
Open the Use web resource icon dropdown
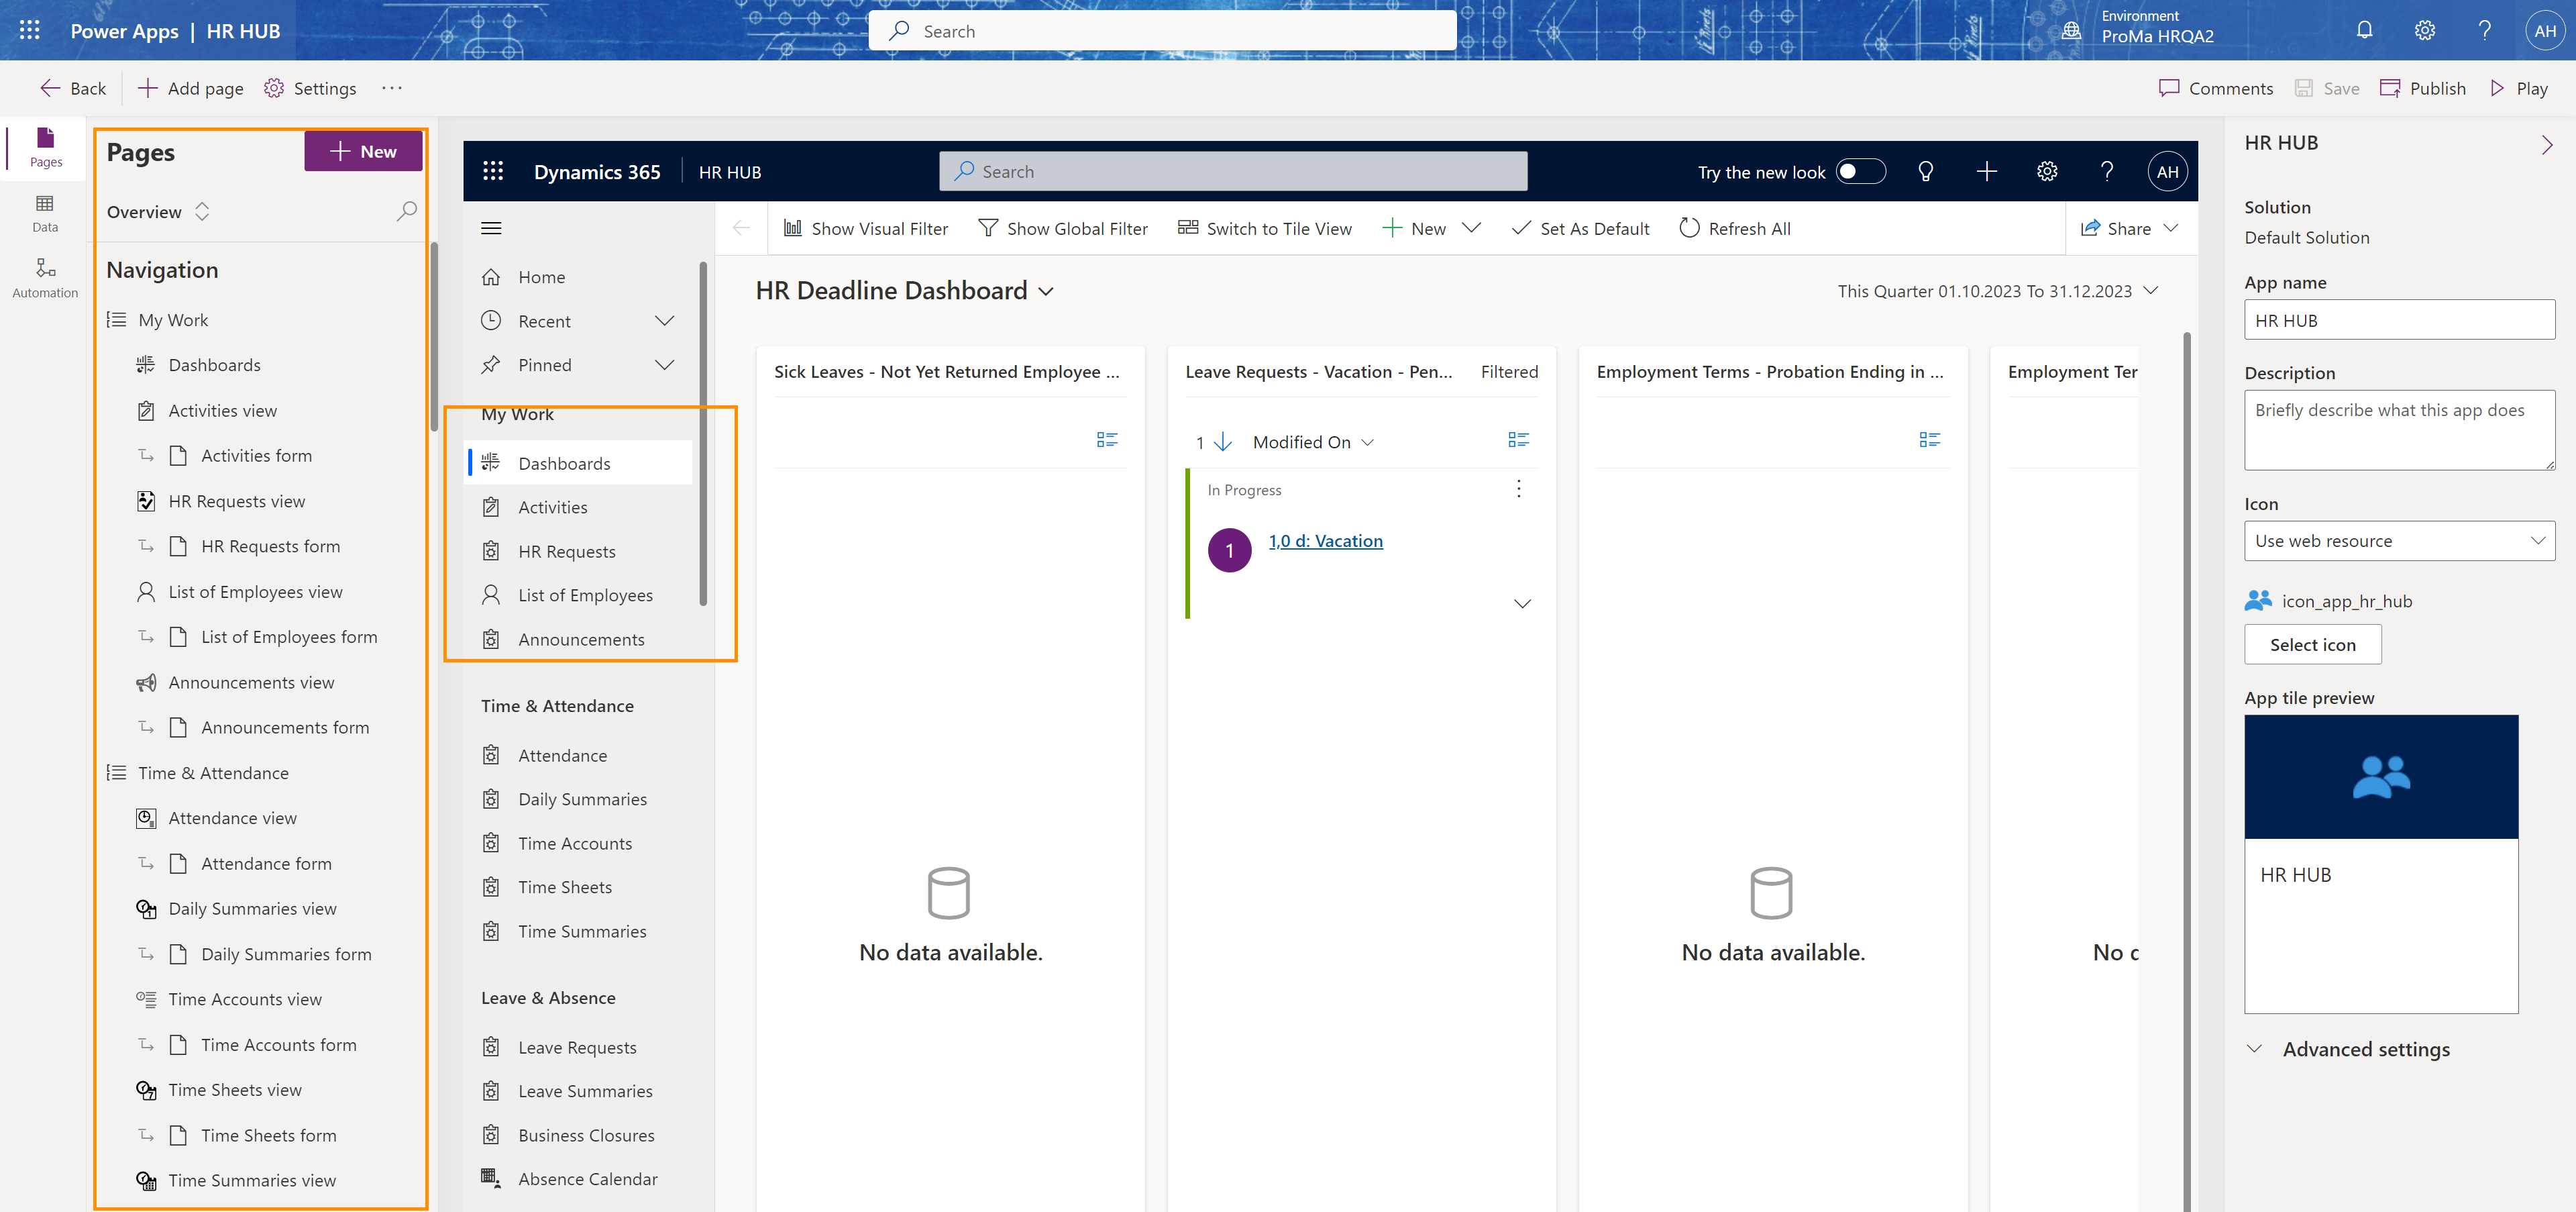point(2399,541)
